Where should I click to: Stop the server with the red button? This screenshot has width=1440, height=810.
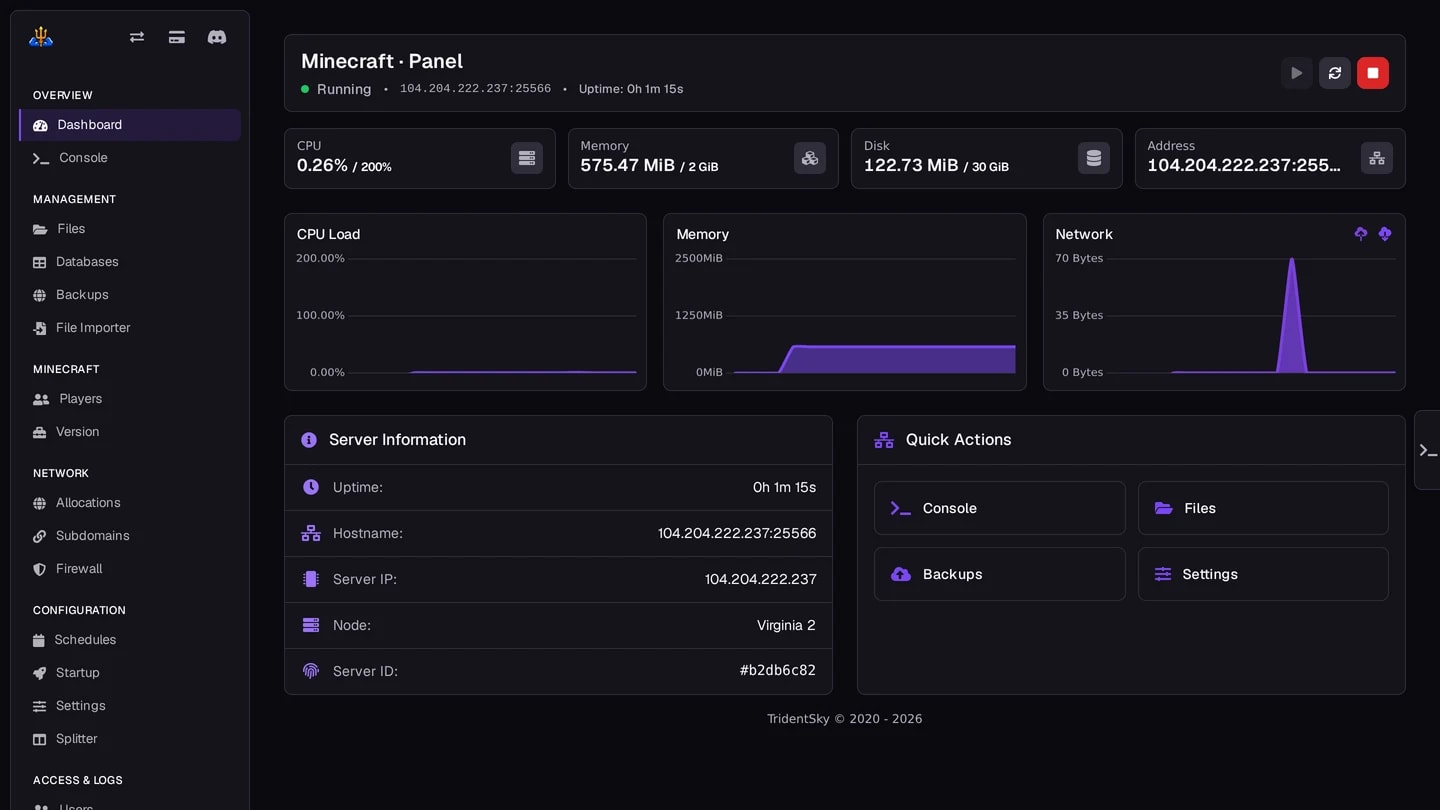(x=1373, y=73)
